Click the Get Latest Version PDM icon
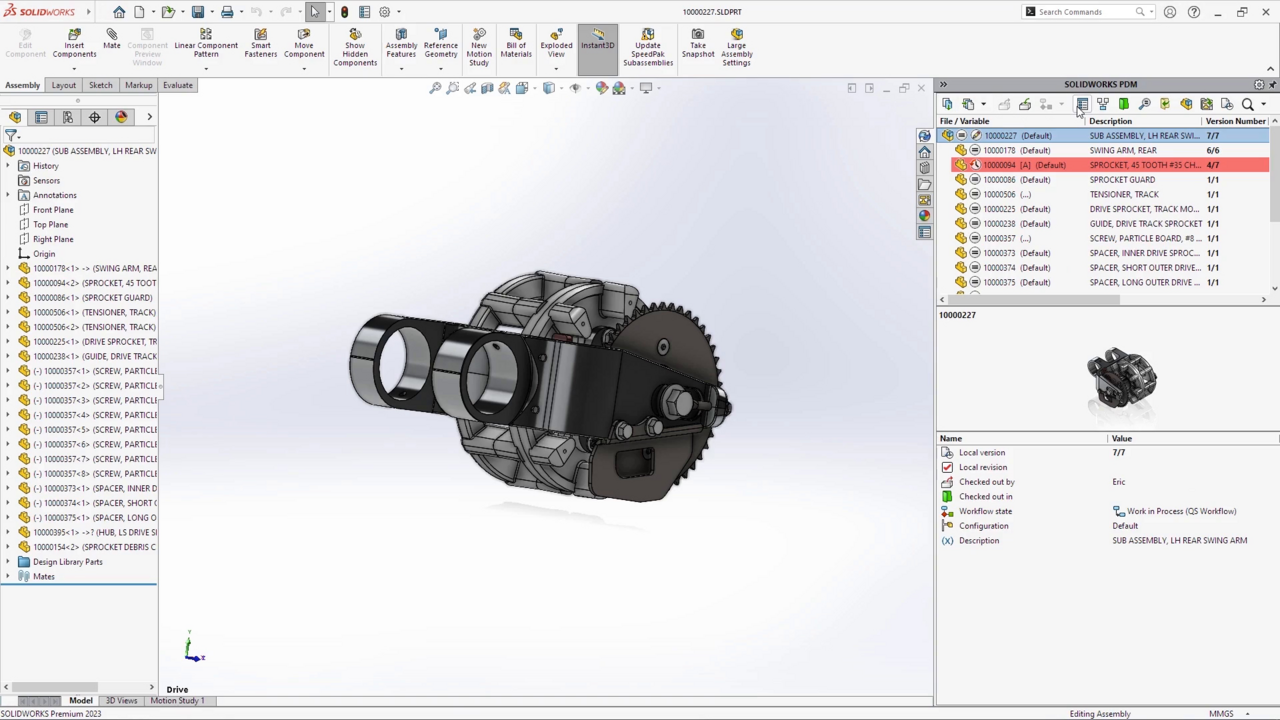 (947, 104)
